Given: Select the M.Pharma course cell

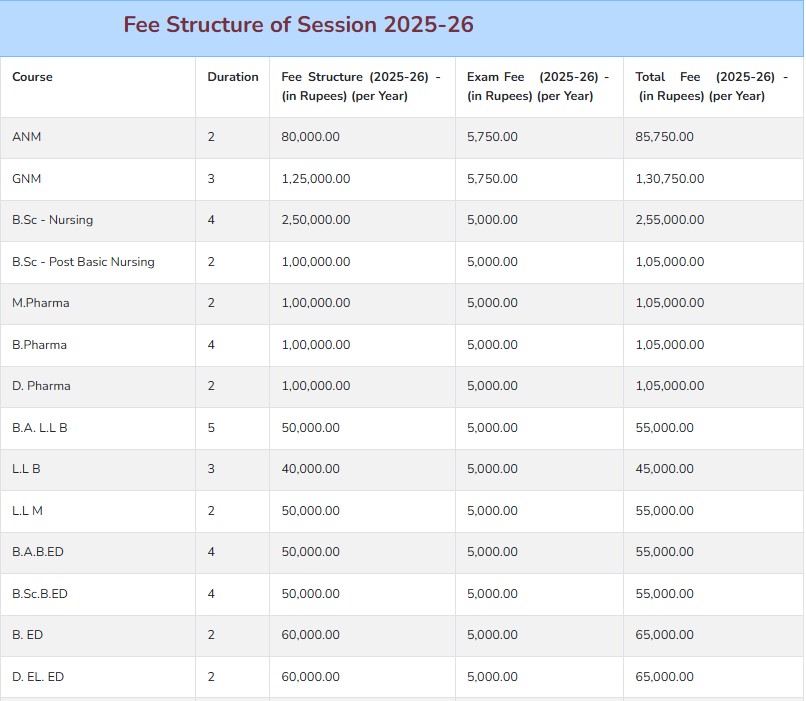Looking at the screenshot, I should tap(41, 303).
